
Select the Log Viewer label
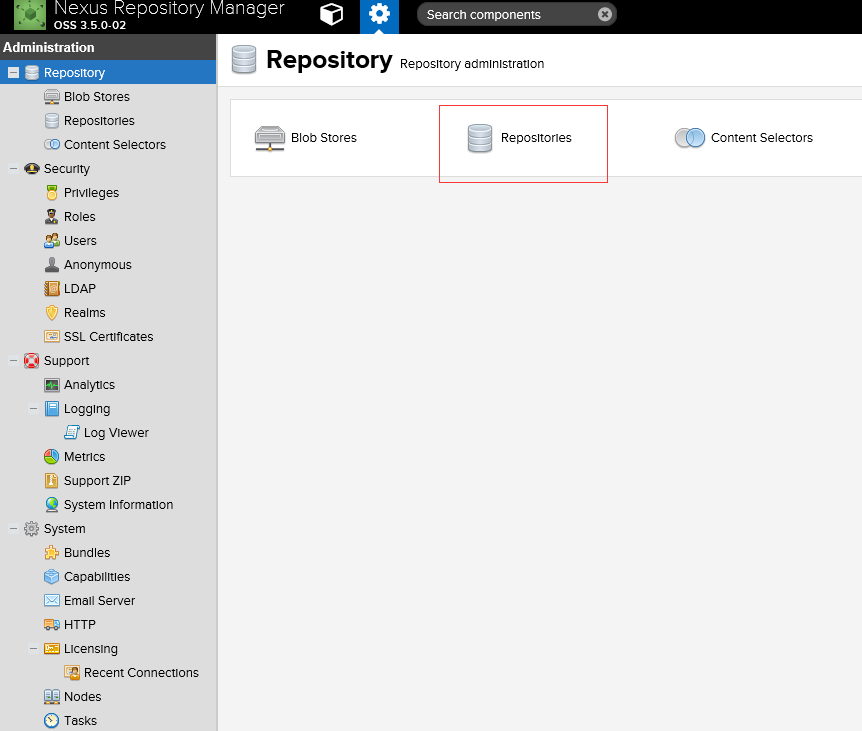point(116,433)
